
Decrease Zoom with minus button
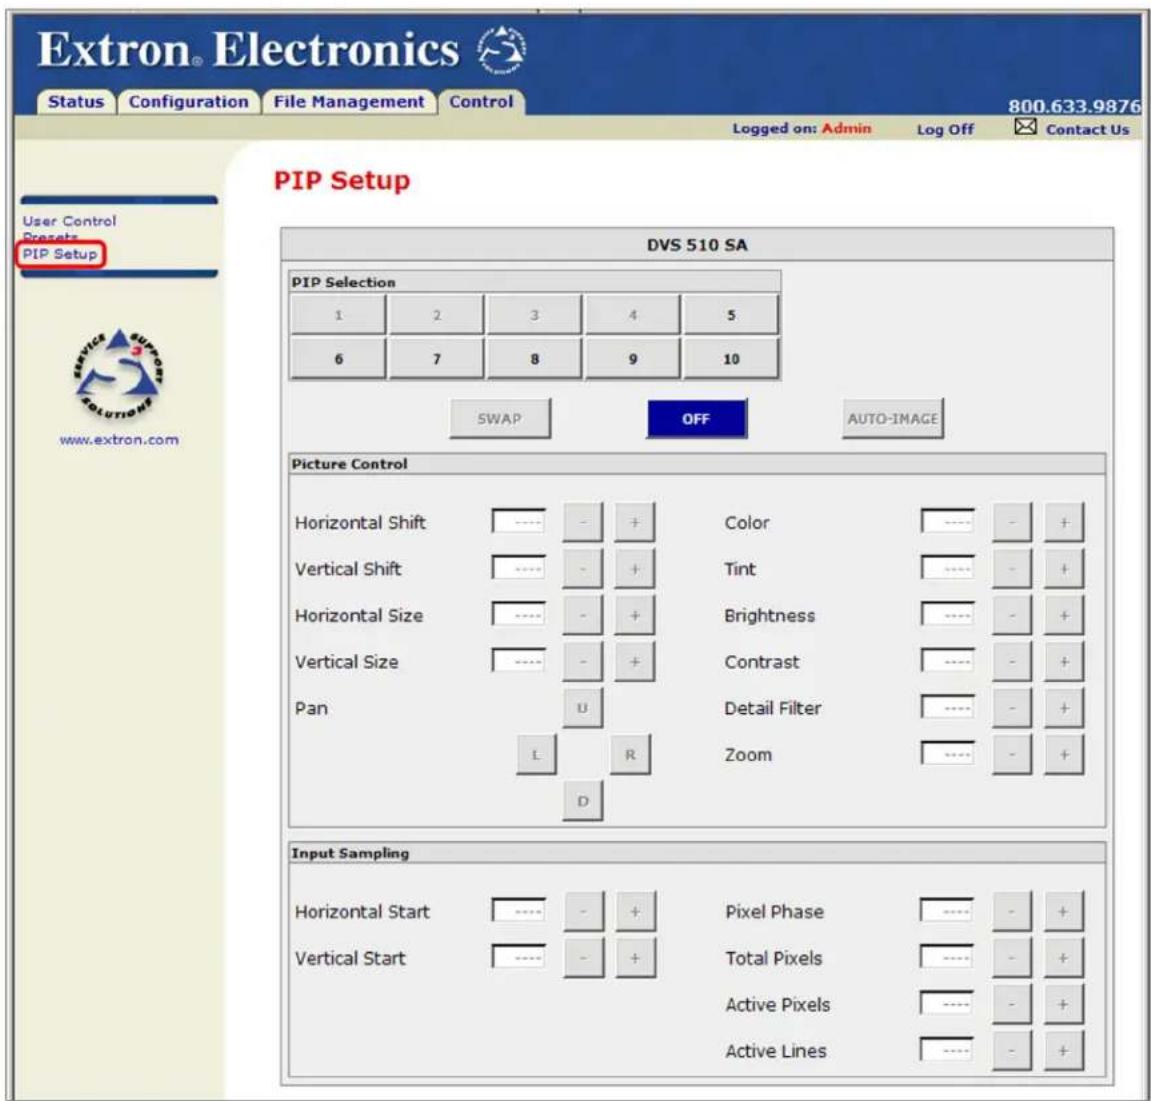1012,755
